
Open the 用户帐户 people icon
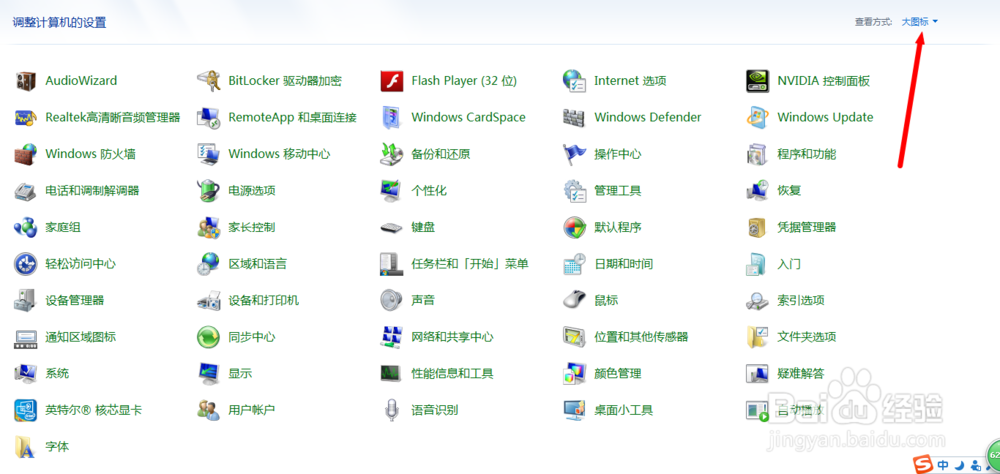coord(209,410)
